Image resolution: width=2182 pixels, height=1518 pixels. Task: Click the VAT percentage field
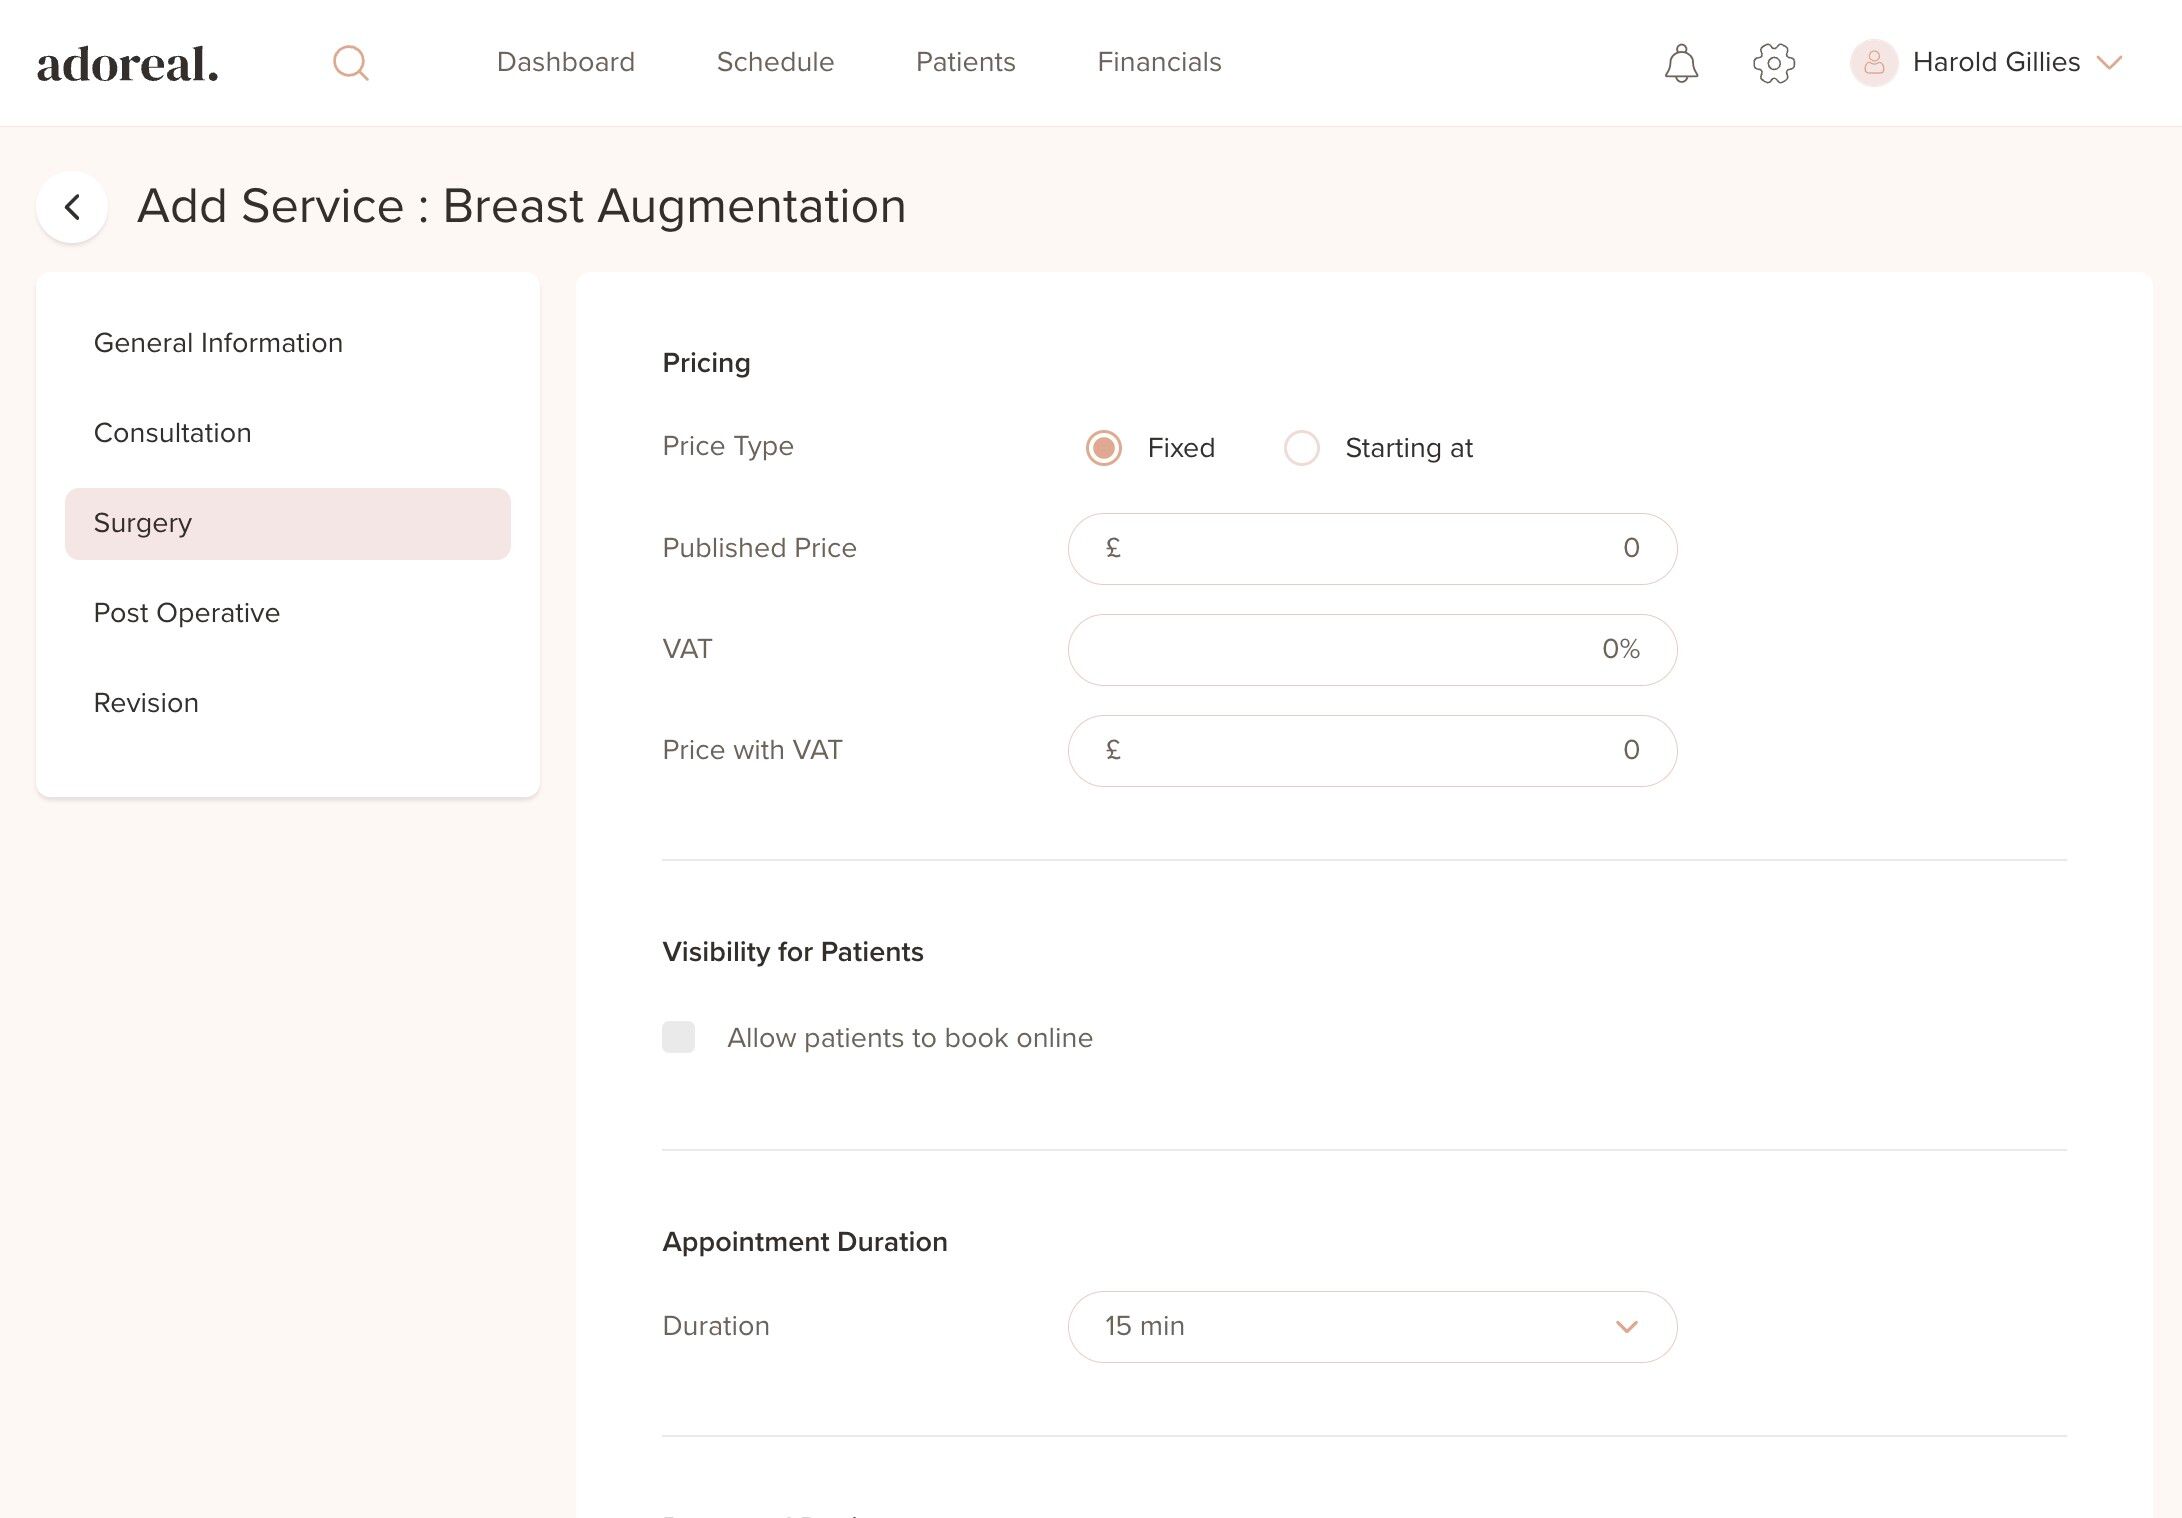(x=1371, y=650)
